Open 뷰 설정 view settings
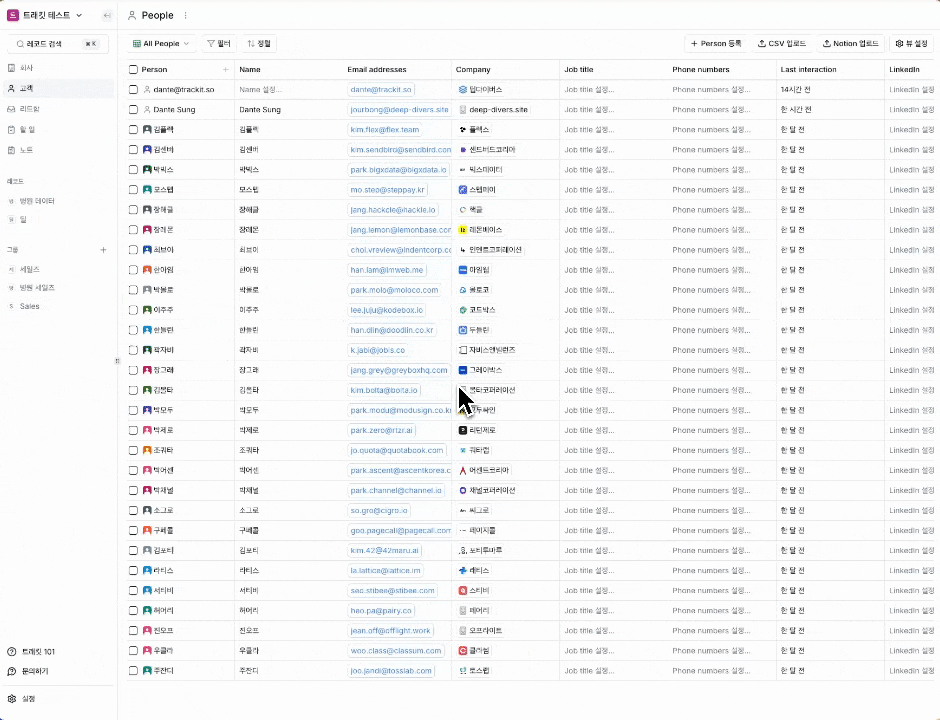This screenshot has height=720, width=940. (x=911, y=44)
